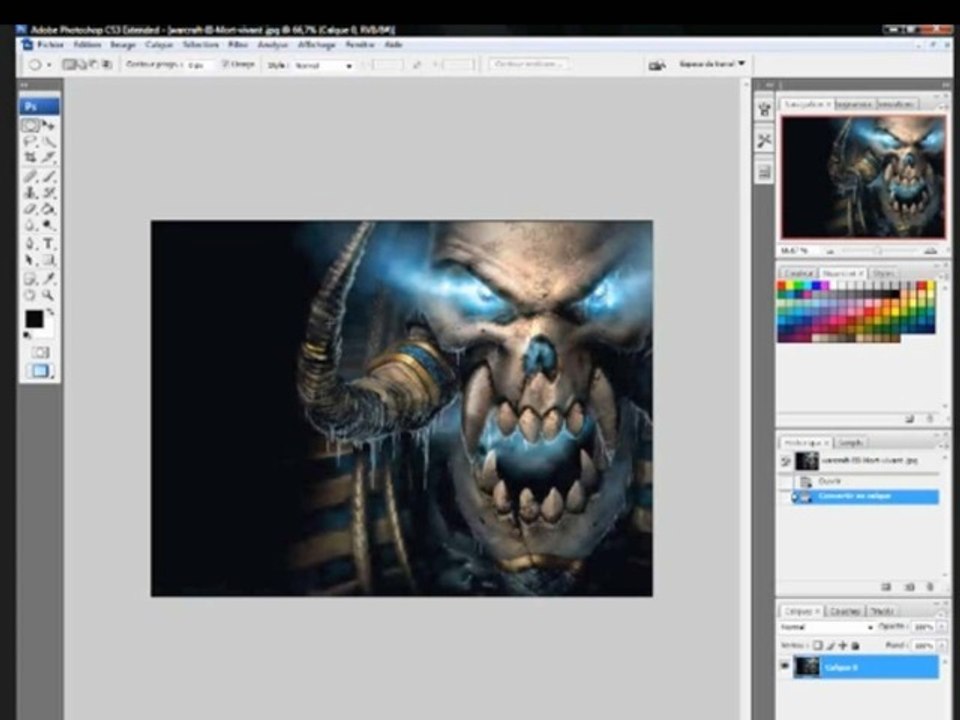Choose Intersect with selection mode
The width and height of the screenshot is (960, 720).
point(107,64)
